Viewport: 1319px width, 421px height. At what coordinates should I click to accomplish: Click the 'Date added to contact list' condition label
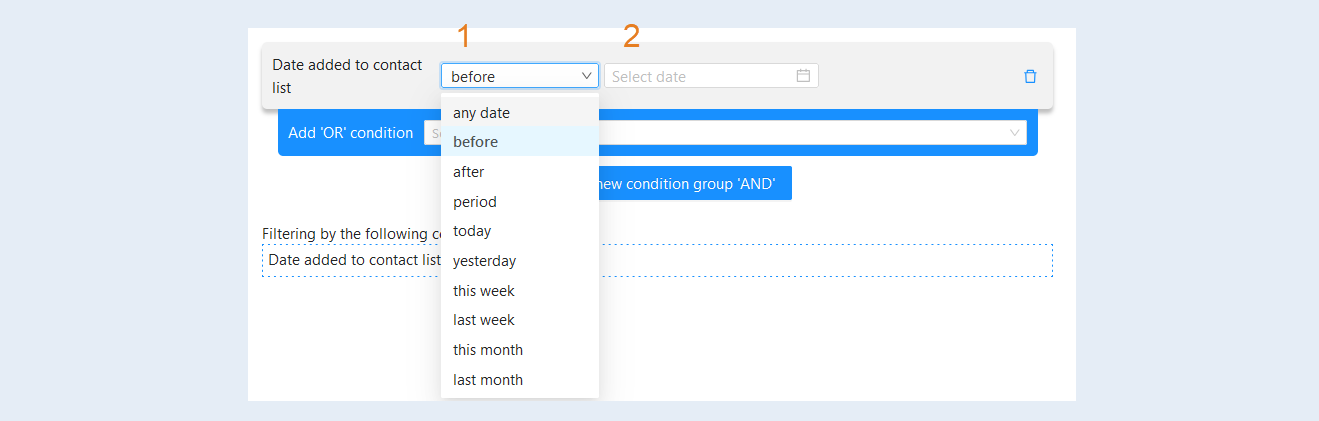click(348, 76)
